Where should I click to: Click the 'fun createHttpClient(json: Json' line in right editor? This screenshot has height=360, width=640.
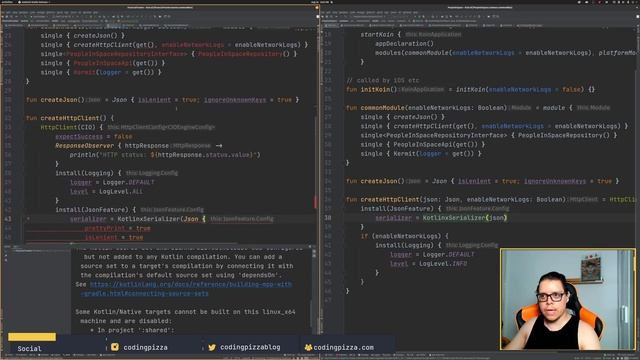click(491, 200)
